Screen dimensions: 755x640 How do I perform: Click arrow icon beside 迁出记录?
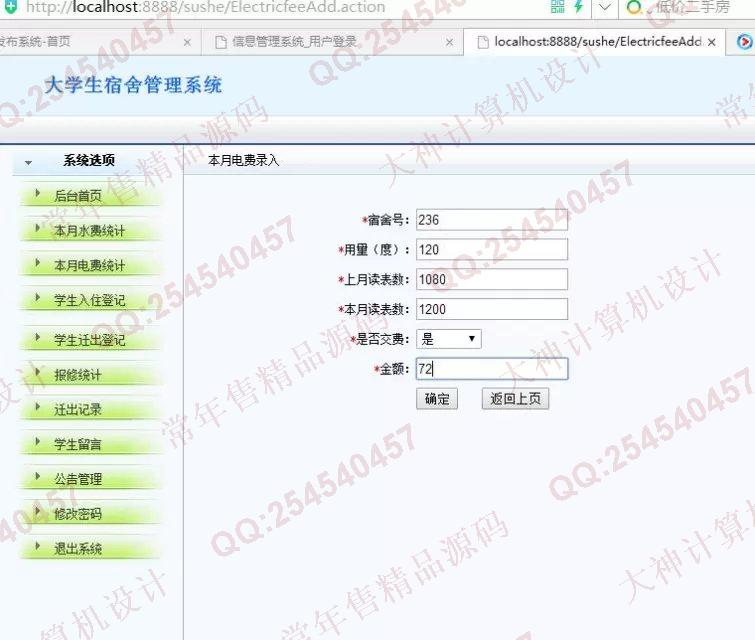(x=38, y=406)
